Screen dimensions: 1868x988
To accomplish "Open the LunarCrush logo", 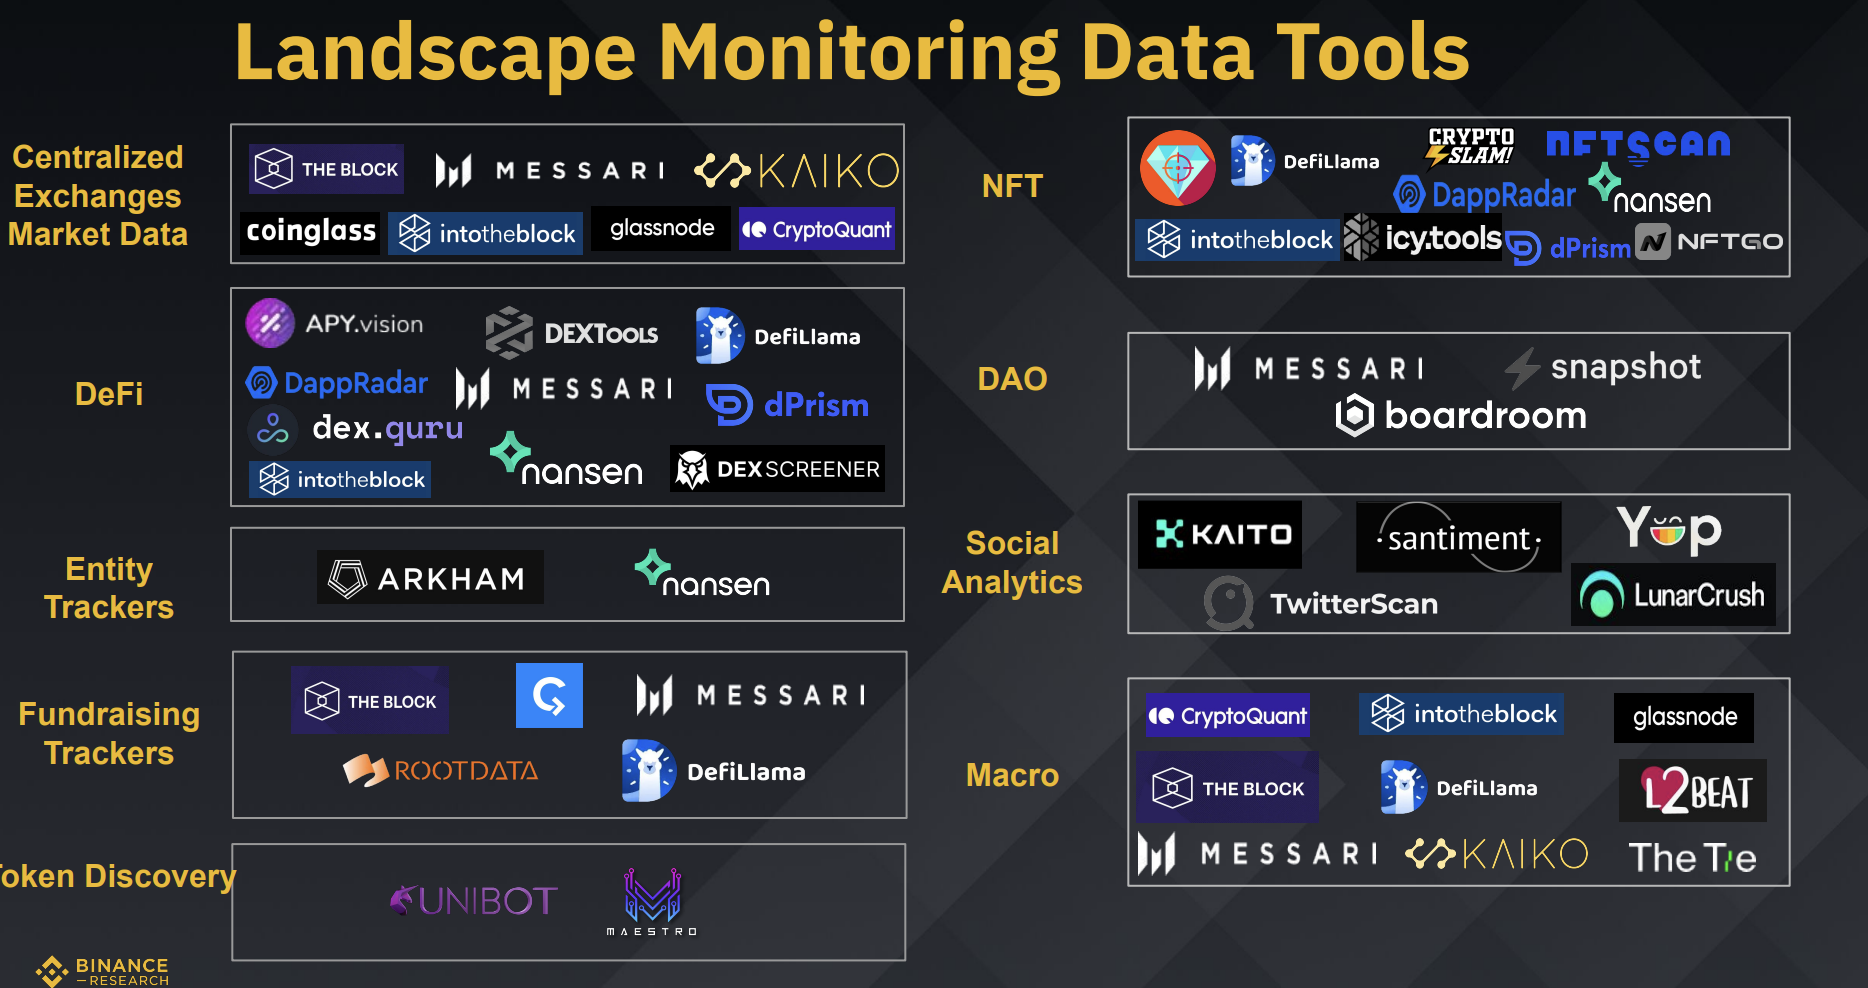I will 1673,595.
